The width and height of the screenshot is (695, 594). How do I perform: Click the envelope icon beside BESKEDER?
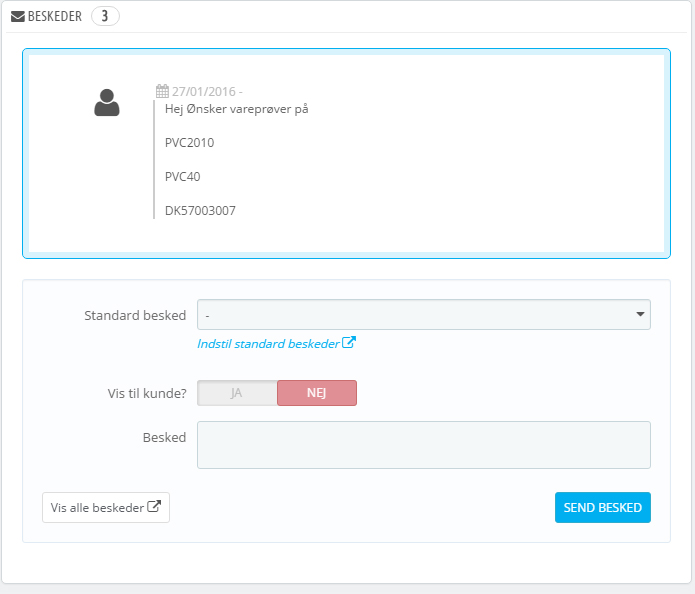tap(18, 17)
